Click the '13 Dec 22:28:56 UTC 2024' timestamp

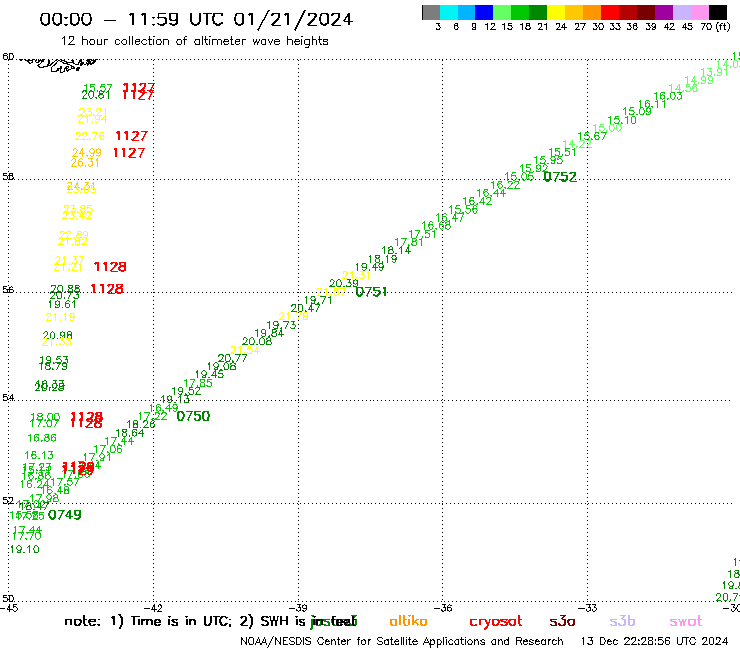tap(654, 642)
